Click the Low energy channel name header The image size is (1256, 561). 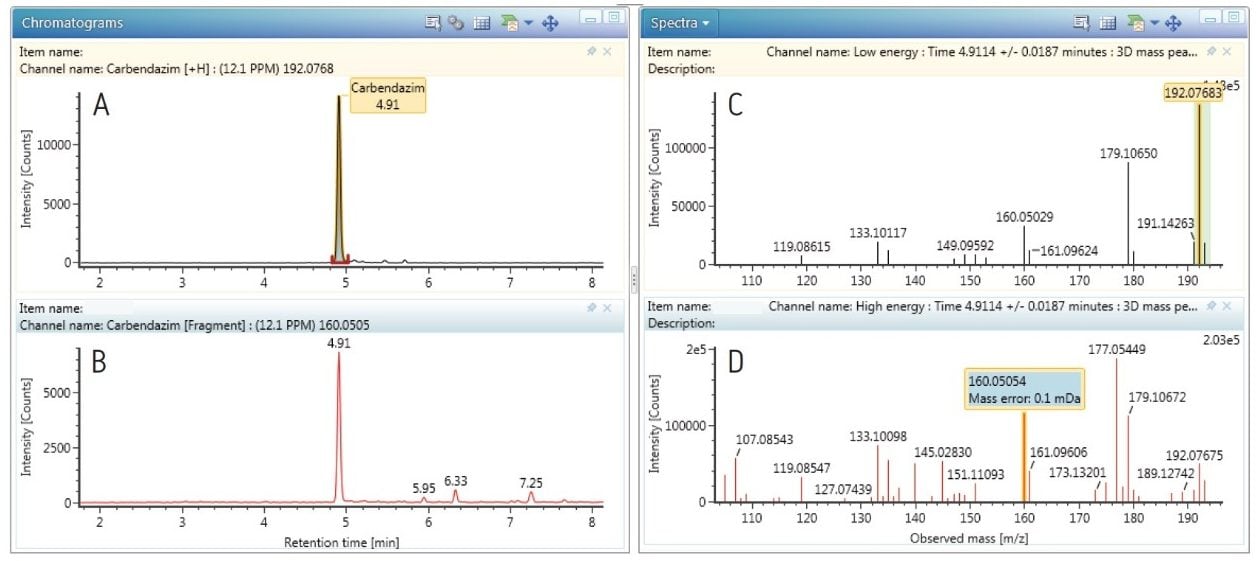(982, 51)
